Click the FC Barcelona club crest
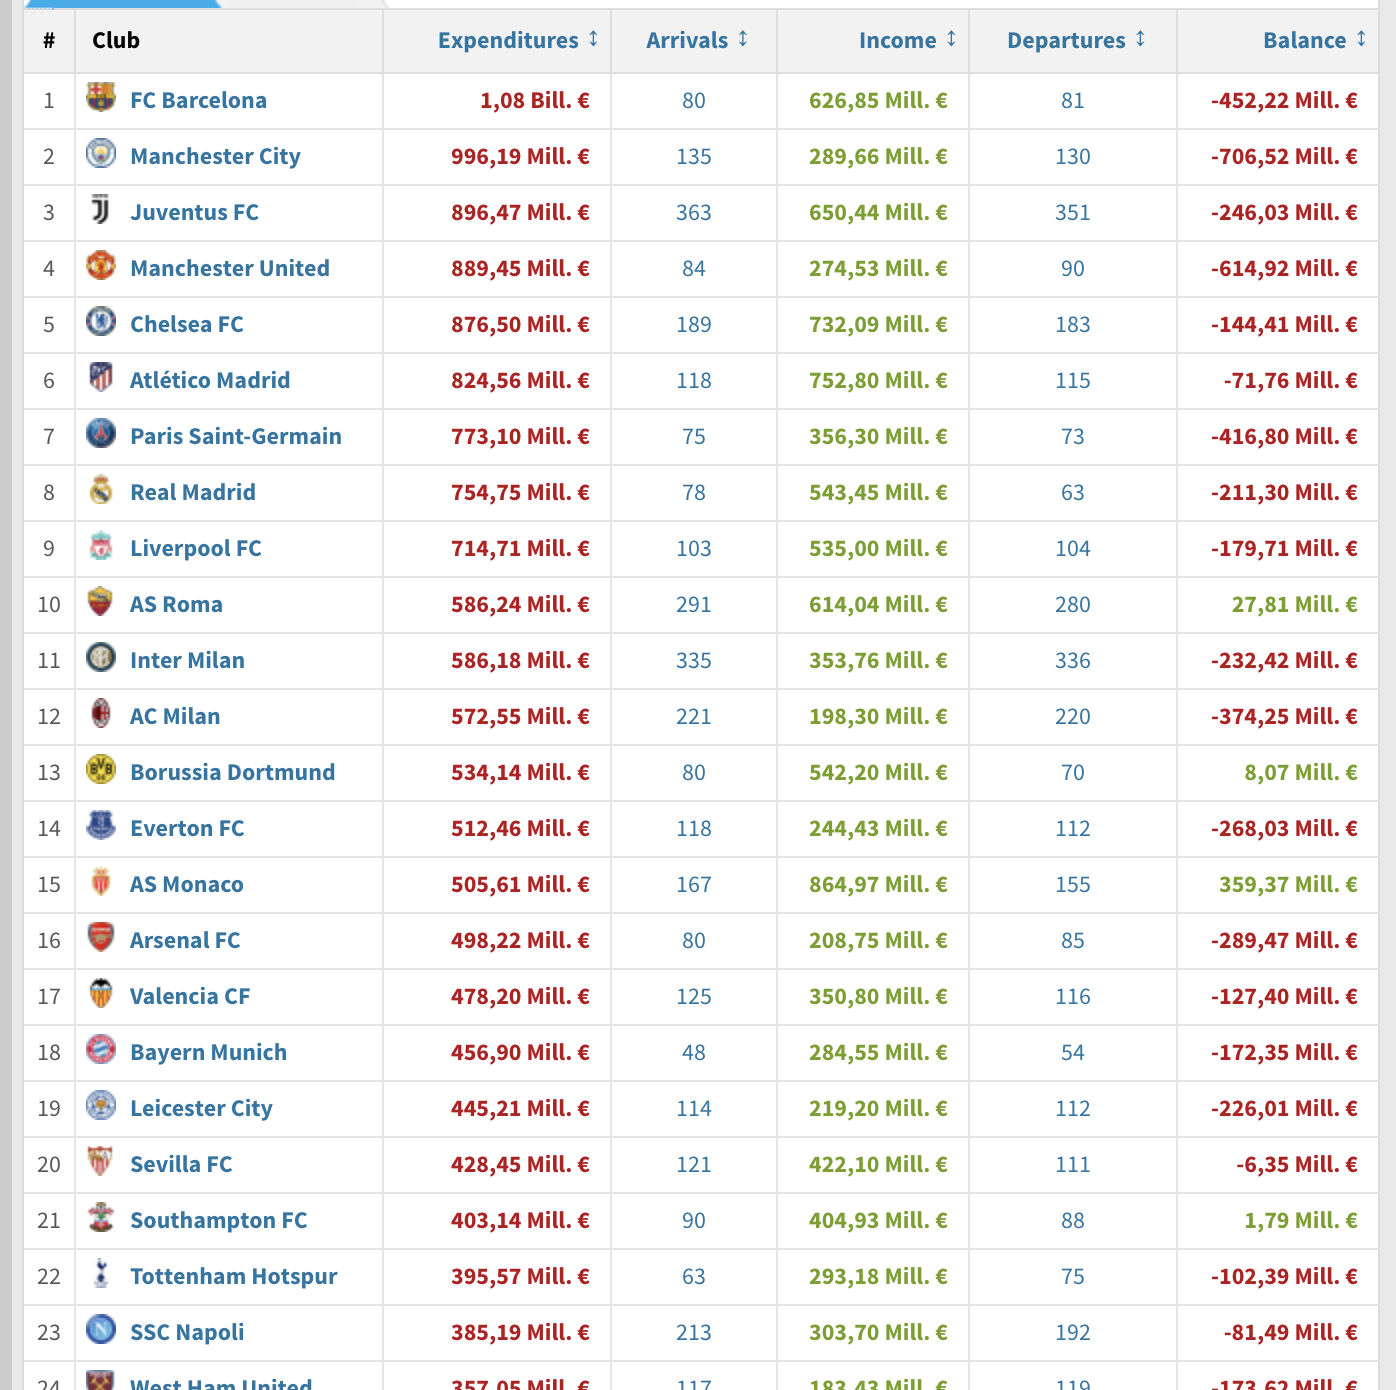 (101, 97)
